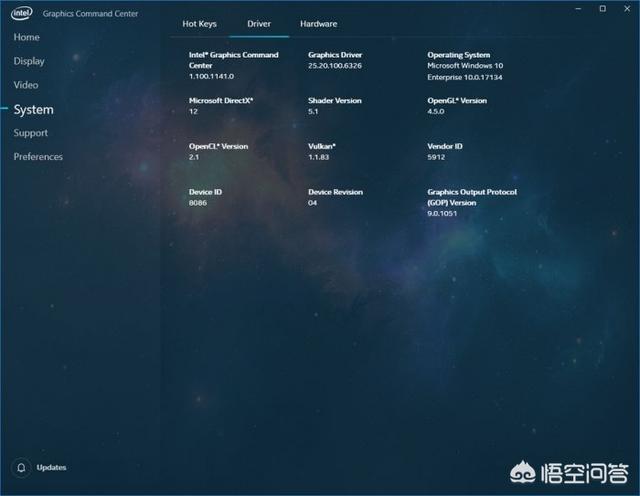Click the Graphics Command Center title text
Viewport: 640px width, 496px height.
tap(91, 13)
